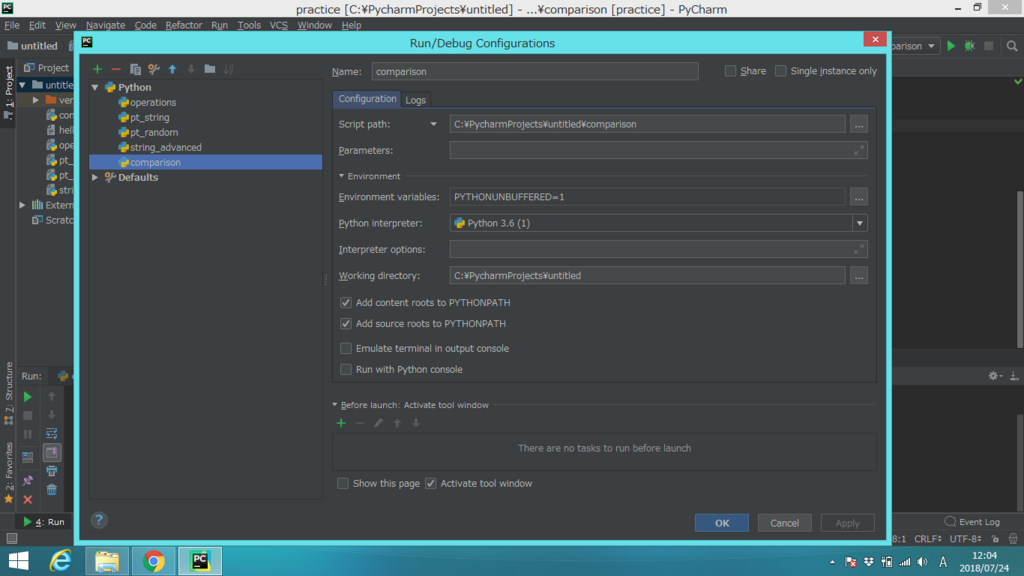Viewport: 1024px width, 576px height.
Task: Open Google Chrome from taskbar
Action: point(153,561)
